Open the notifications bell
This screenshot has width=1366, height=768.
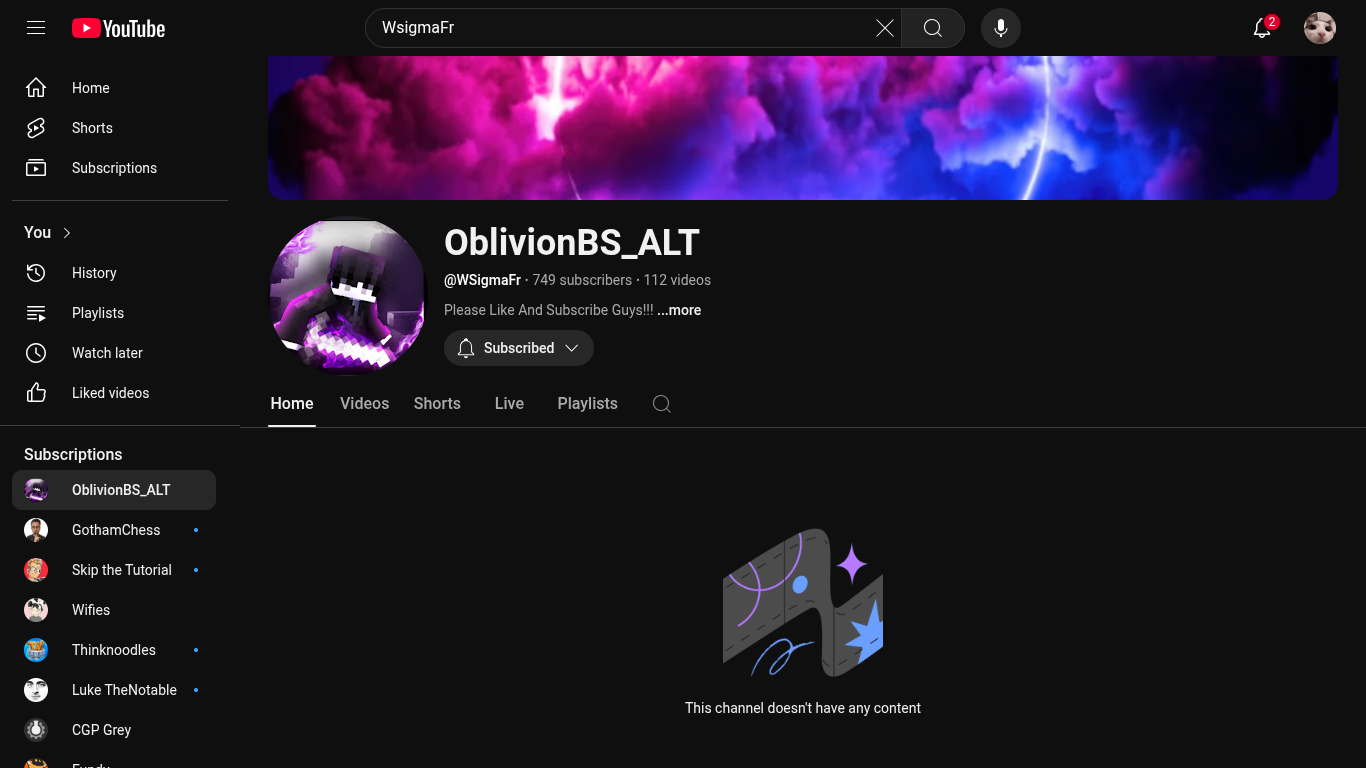click(1263, 28)
